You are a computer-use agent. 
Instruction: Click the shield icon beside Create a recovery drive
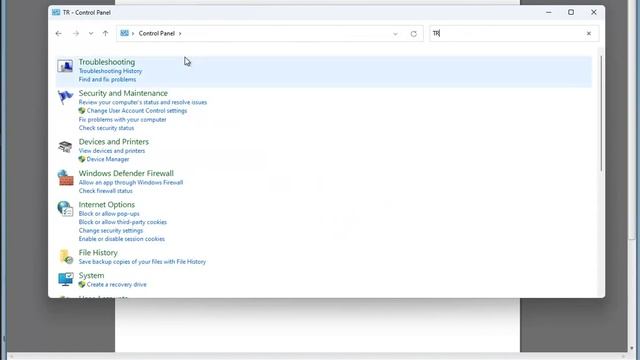pyautogui.click(x=82, y=284)
